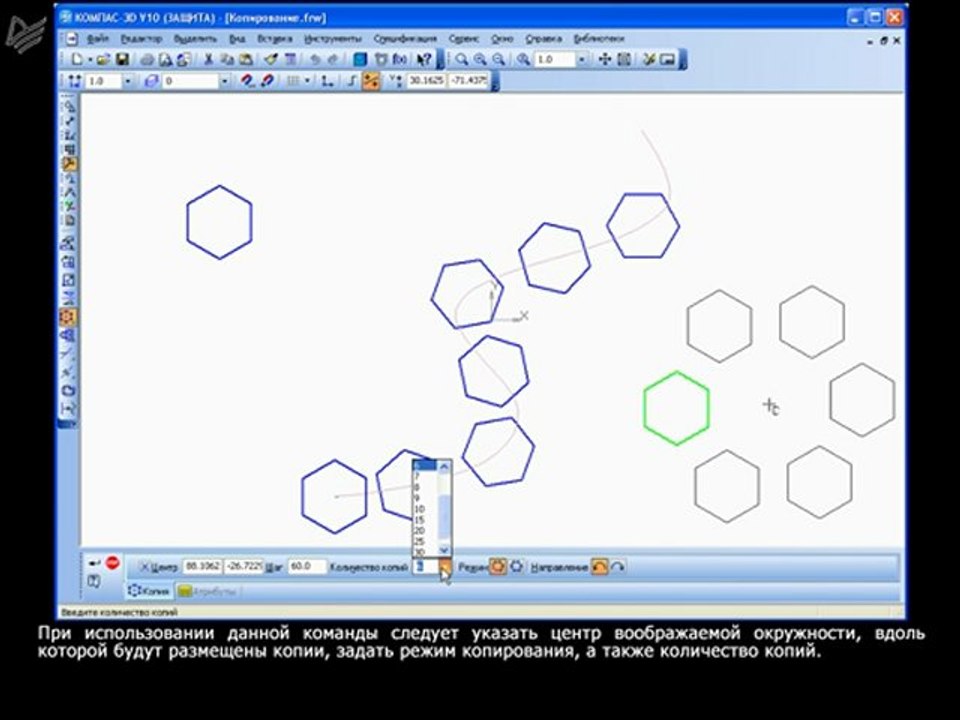This screenshot has height=720, width=960.
Task: Expand the cursor step 1.0 dropdown arrow
Action: pyautogui.click(x=127, y=81)
